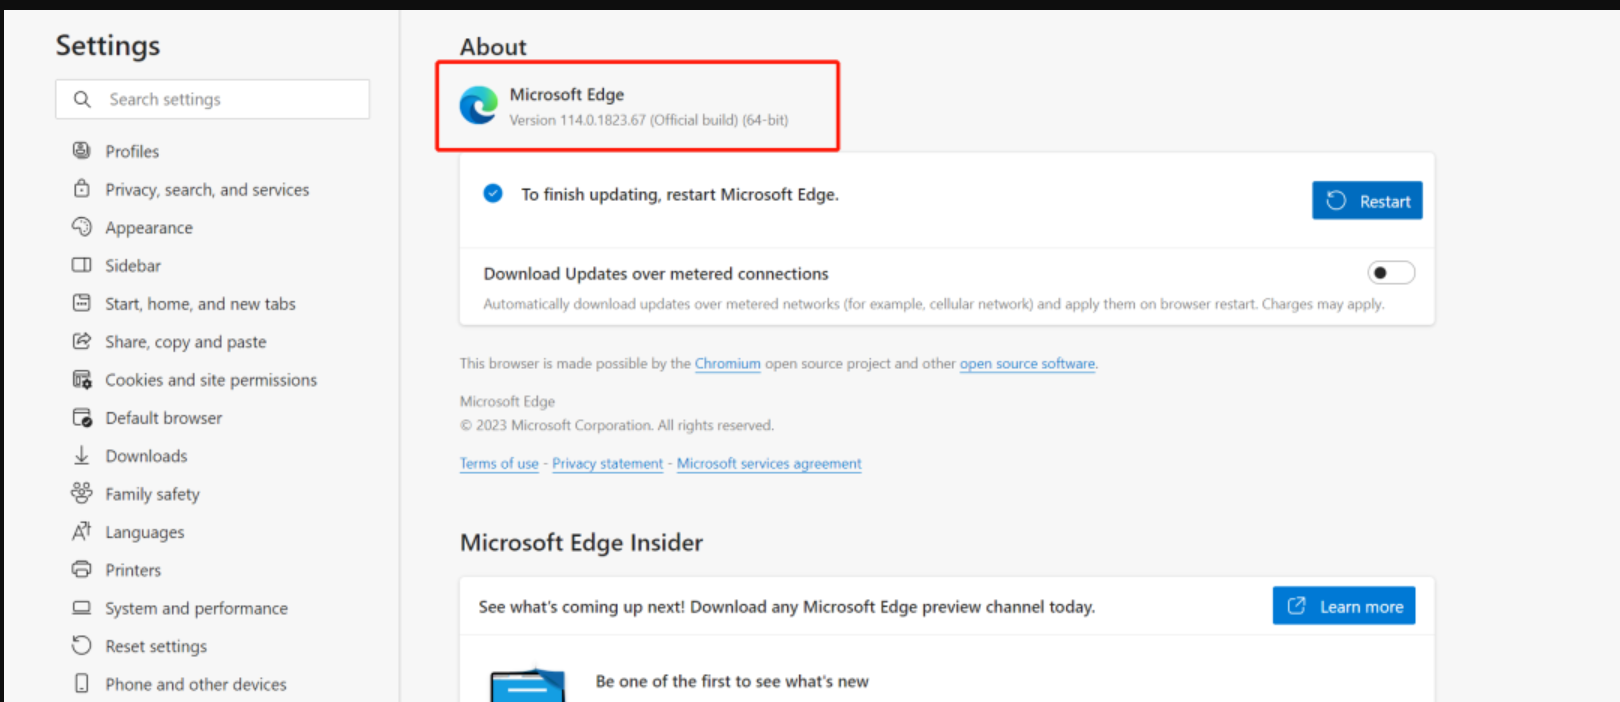Select Share, copy and paste

186,342
